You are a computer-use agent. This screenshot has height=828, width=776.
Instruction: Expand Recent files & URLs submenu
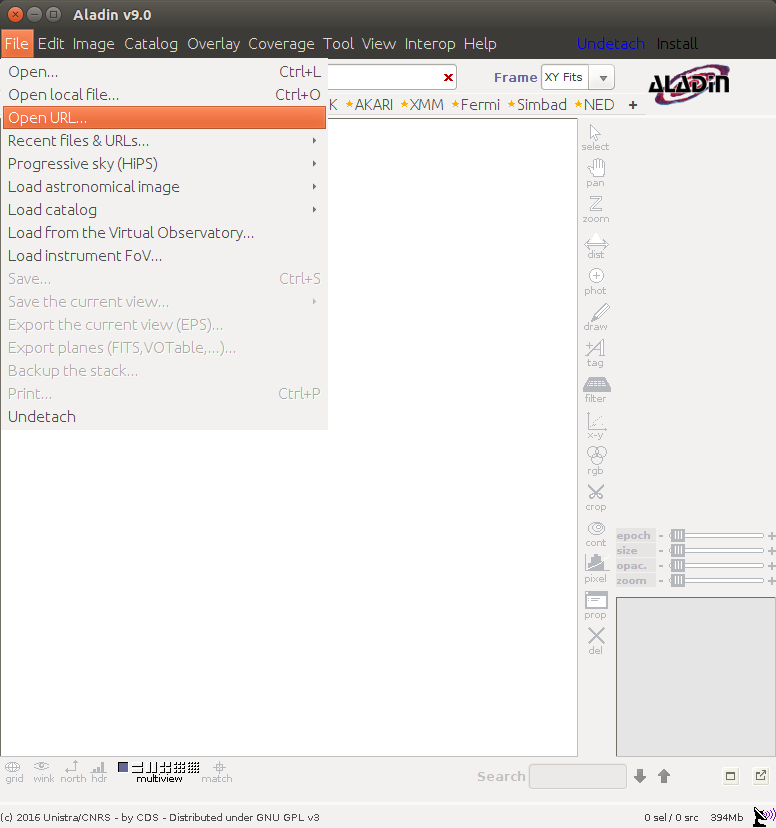pos(164,140)
